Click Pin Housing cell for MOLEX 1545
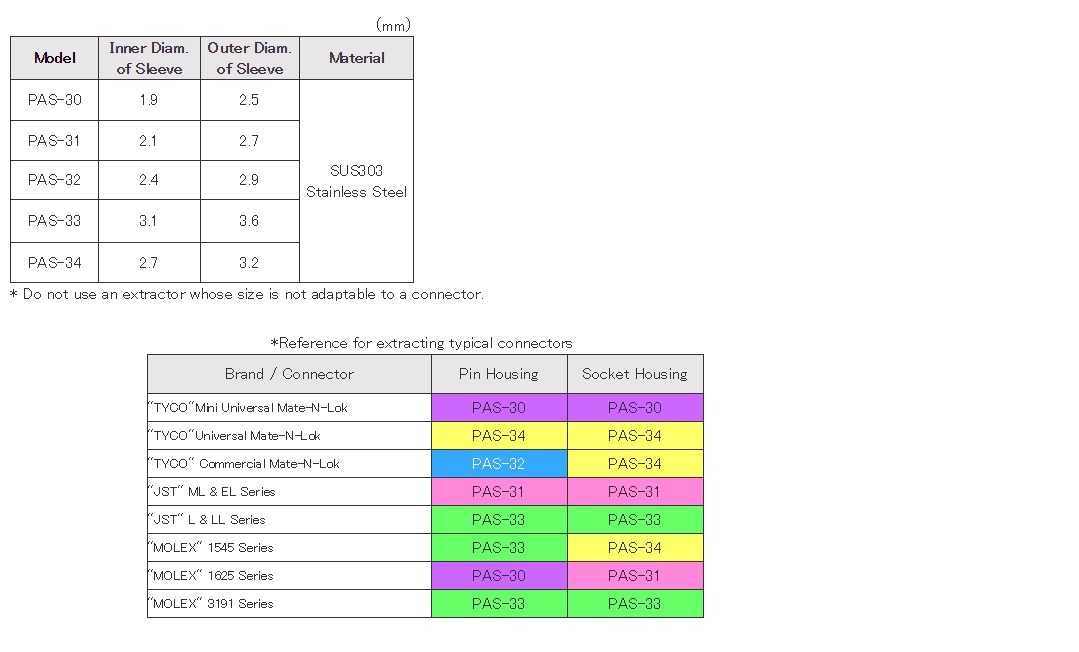 point(499,548)
